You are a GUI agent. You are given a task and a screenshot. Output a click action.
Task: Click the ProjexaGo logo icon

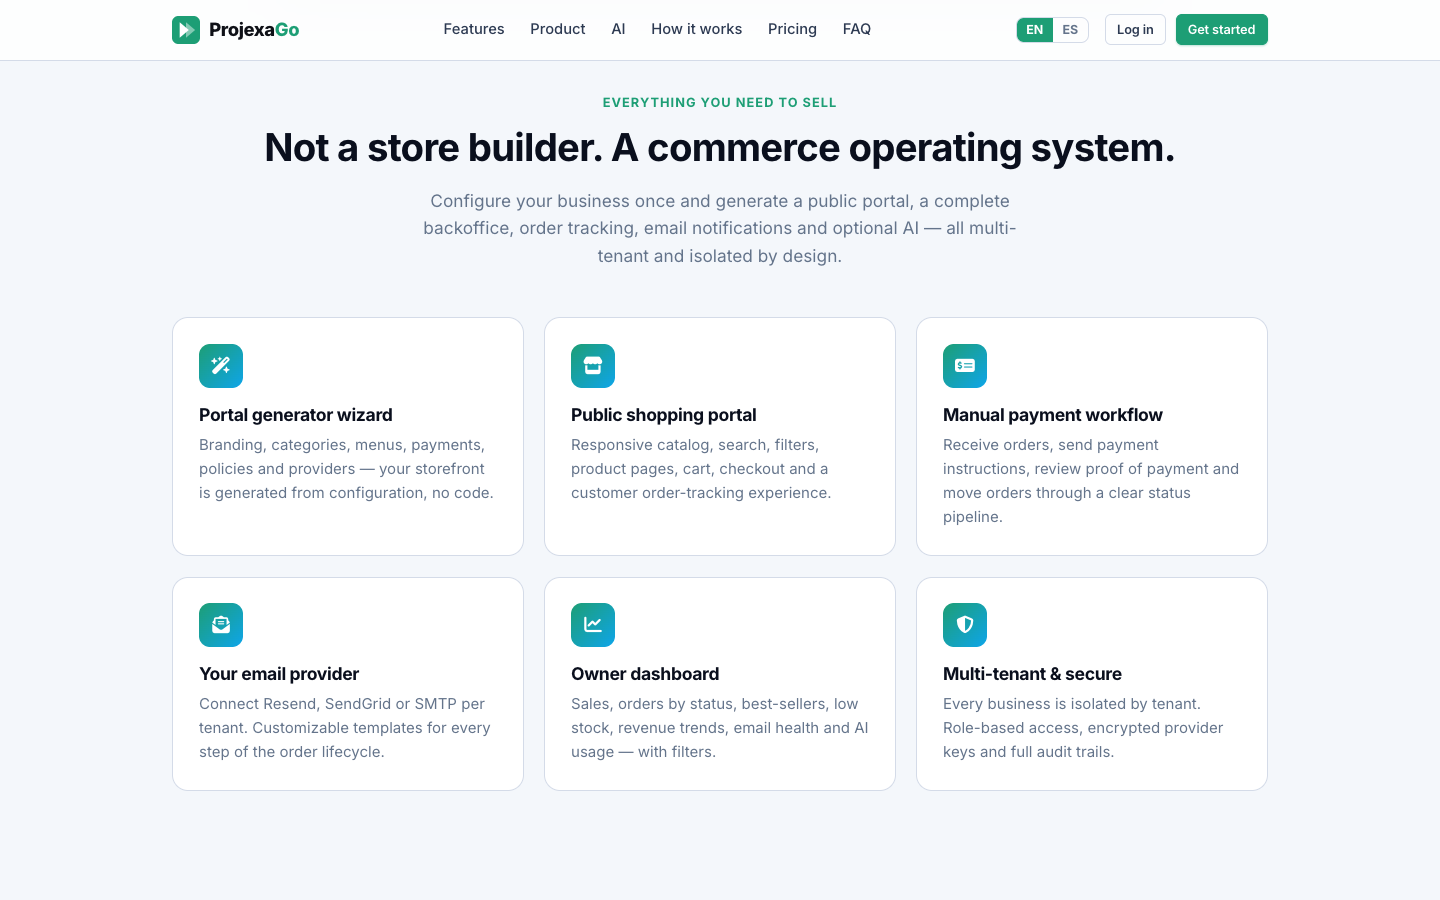(186, 30)
